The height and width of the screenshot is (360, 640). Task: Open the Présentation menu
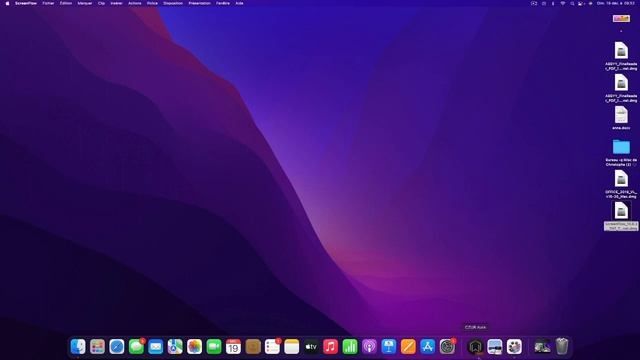pyautogui.click(x=200, y=3)
